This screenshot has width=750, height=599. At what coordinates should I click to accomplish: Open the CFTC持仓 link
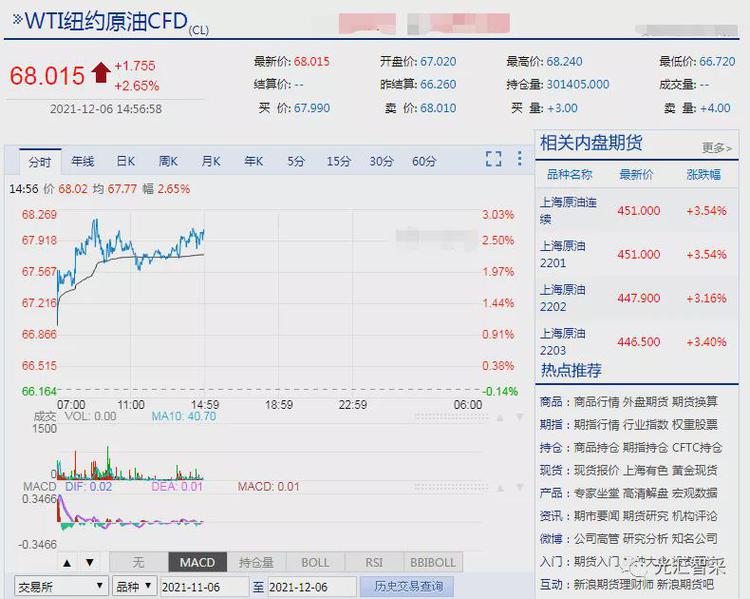[697, 448]
